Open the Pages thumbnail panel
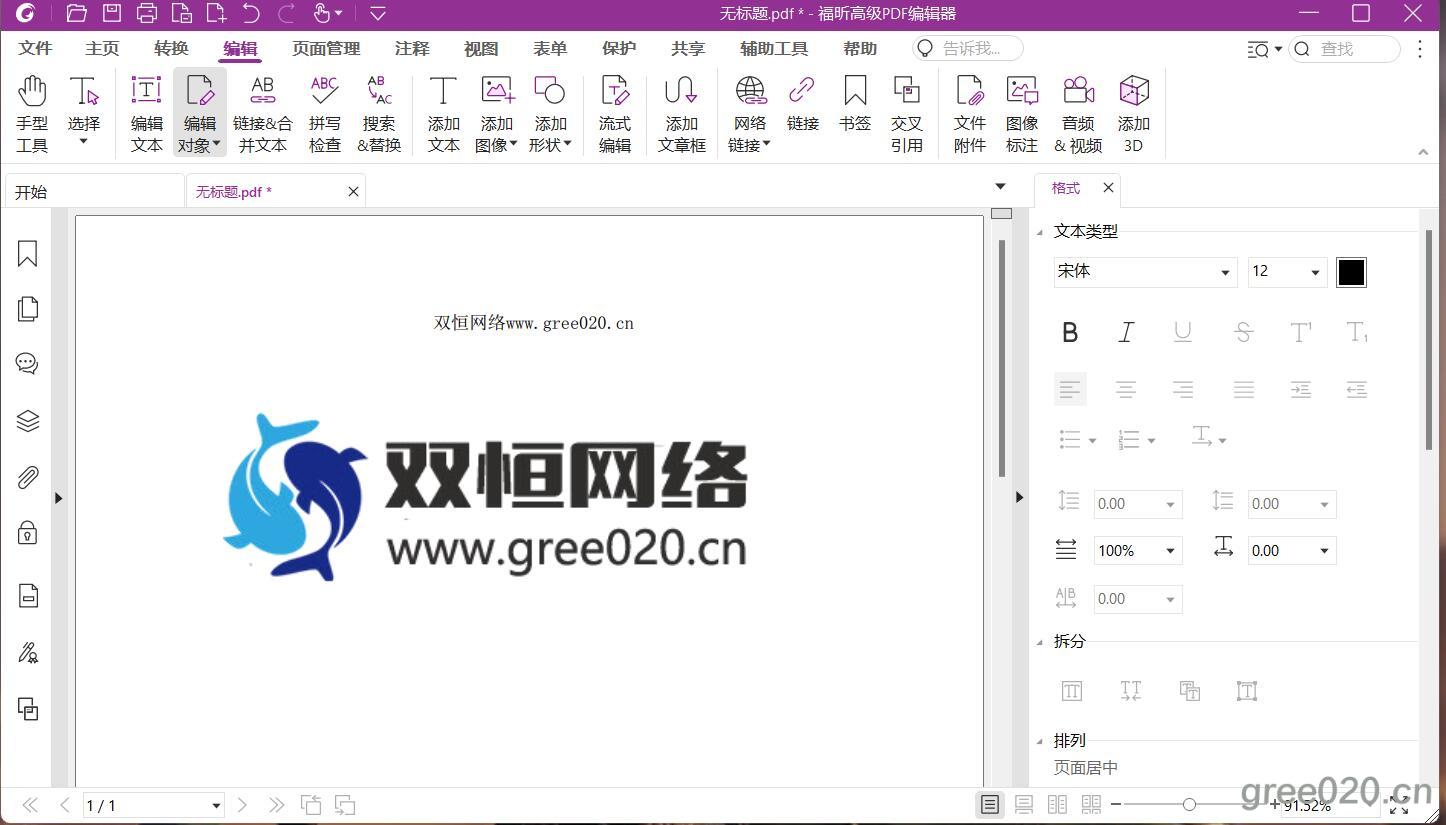 [28, 309]
